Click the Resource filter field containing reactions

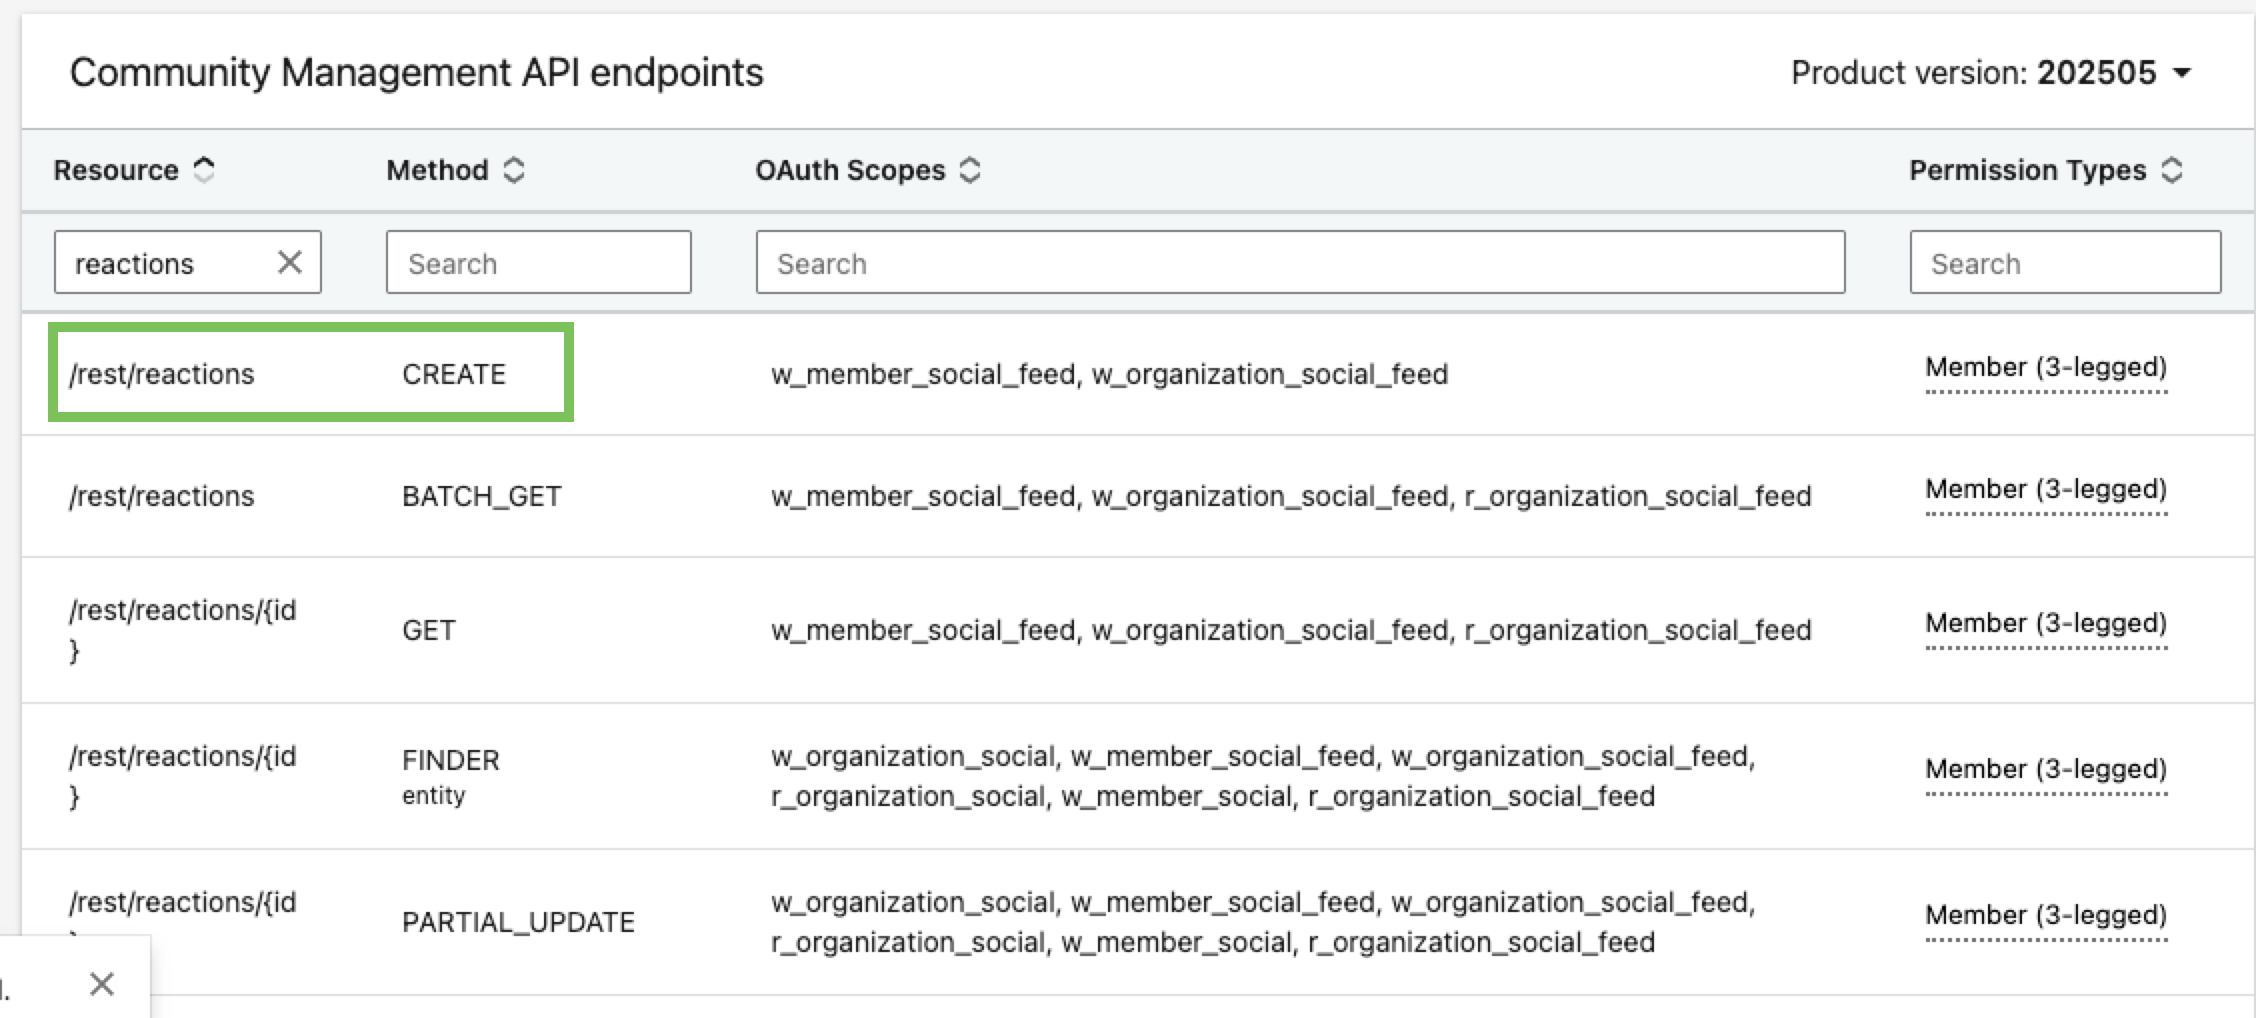pos(165,263)
